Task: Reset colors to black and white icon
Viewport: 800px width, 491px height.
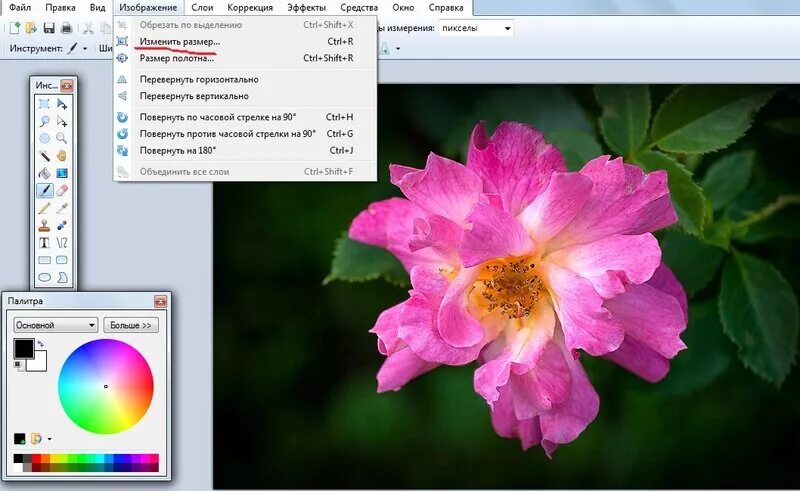Action: click(x=18, y=364)
